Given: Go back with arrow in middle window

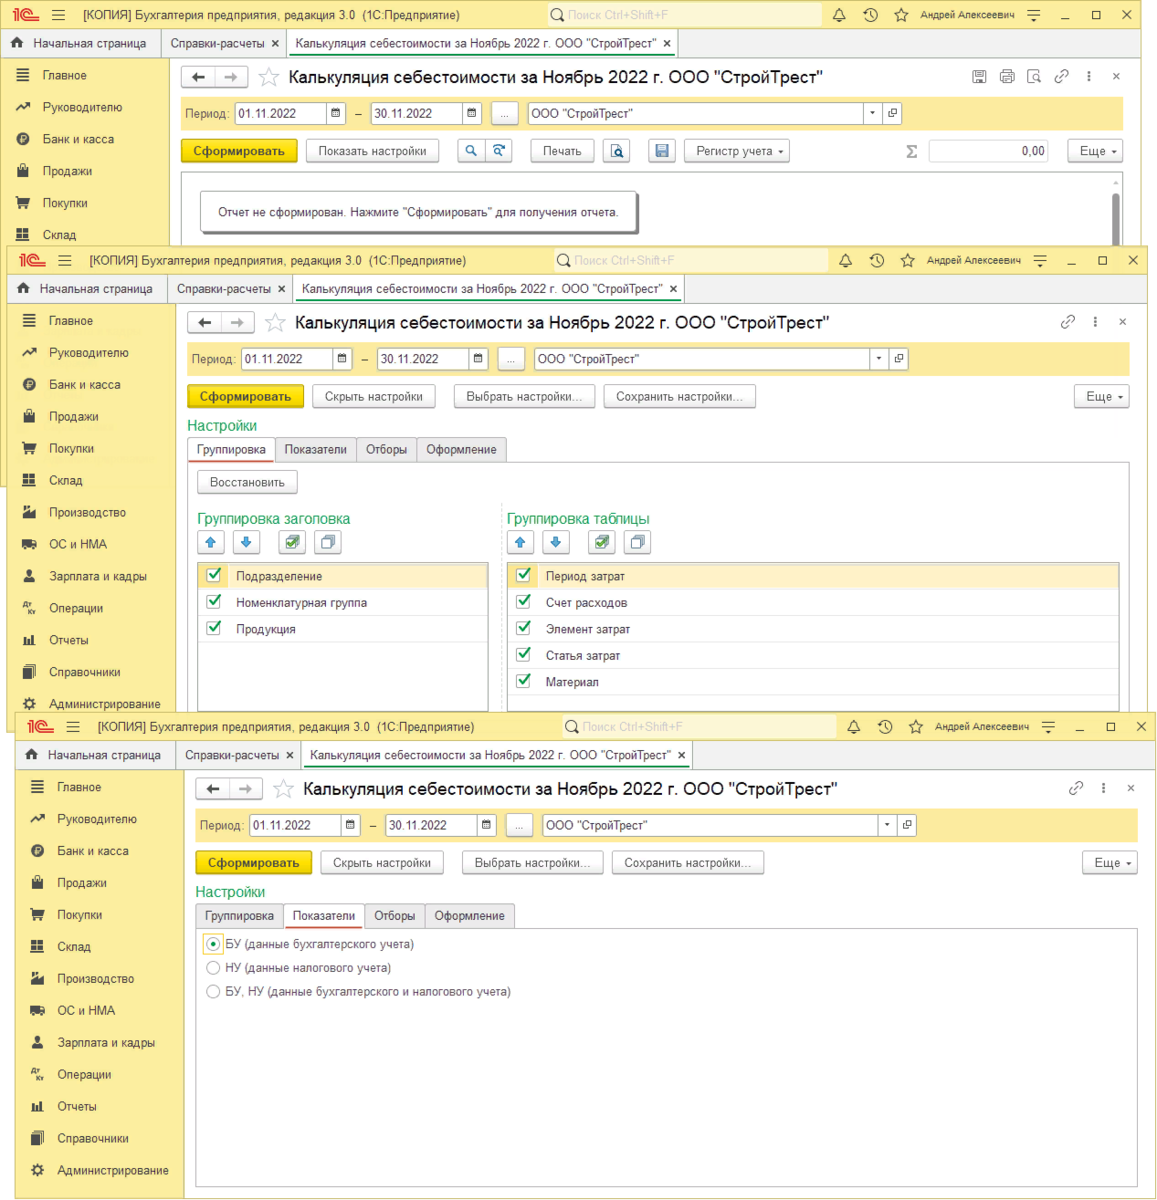Looking at the screenshot, I should (x=205, y=322).
